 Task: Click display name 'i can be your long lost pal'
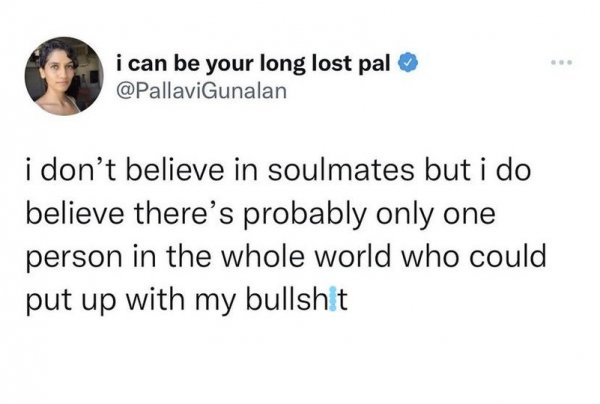(x=255, y=66)
